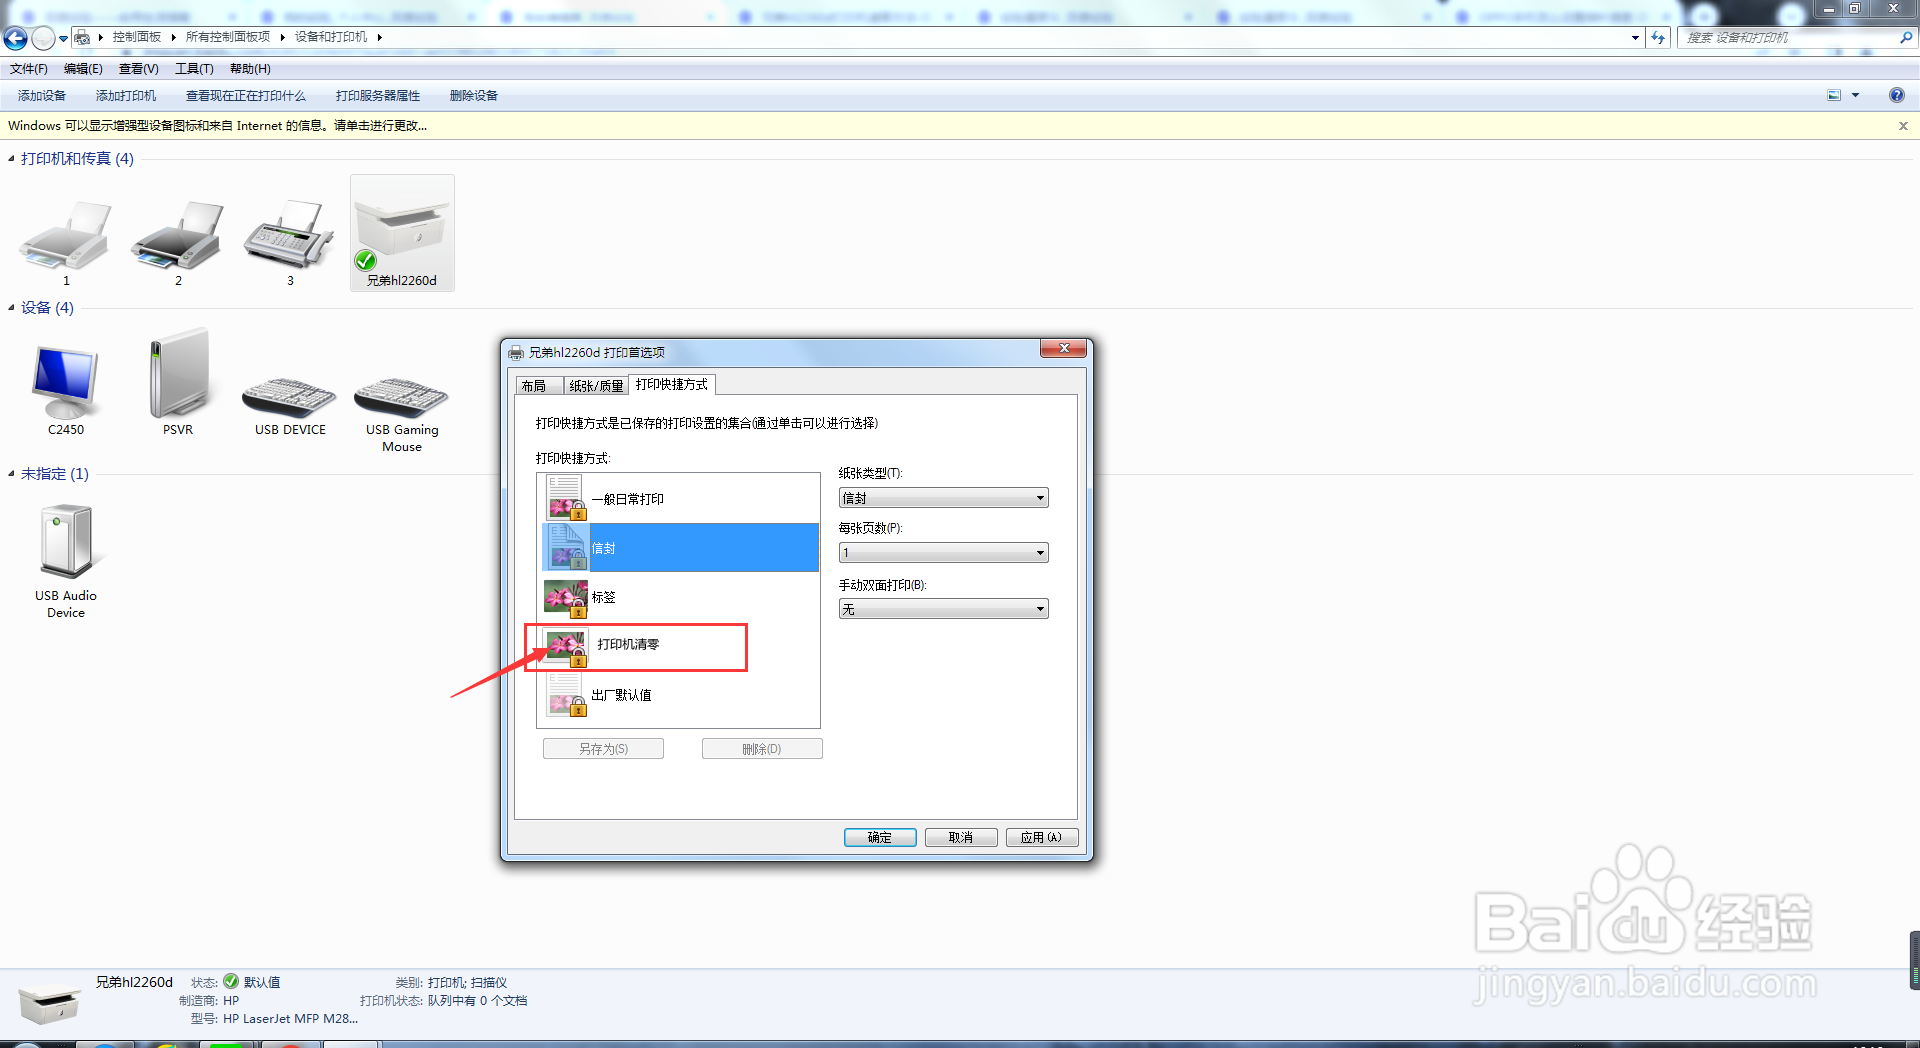Select the 兄弟hl2260d default printer
1920x1048 pixels.
click(x=402, y=233)
